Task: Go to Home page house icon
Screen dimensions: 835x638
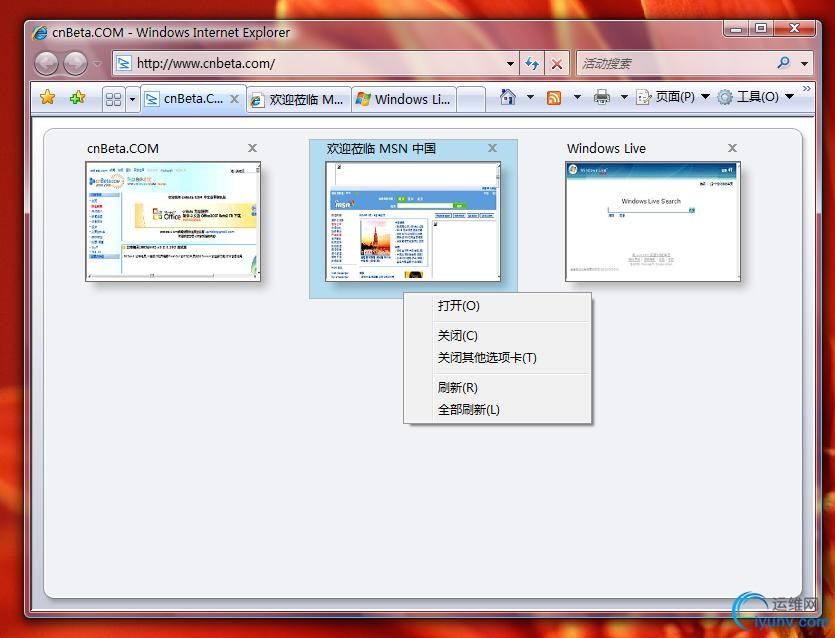Action: pyautogui.click(x=507, y=97)
